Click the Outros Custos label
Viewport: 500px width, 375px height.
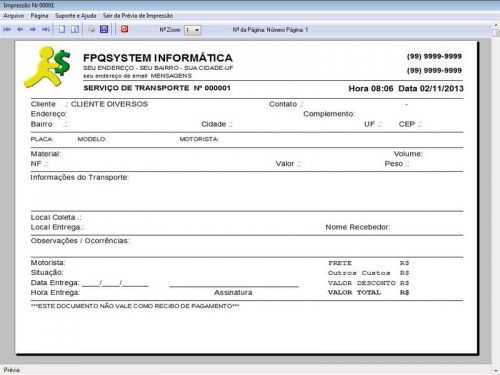(x=359, y=273)
